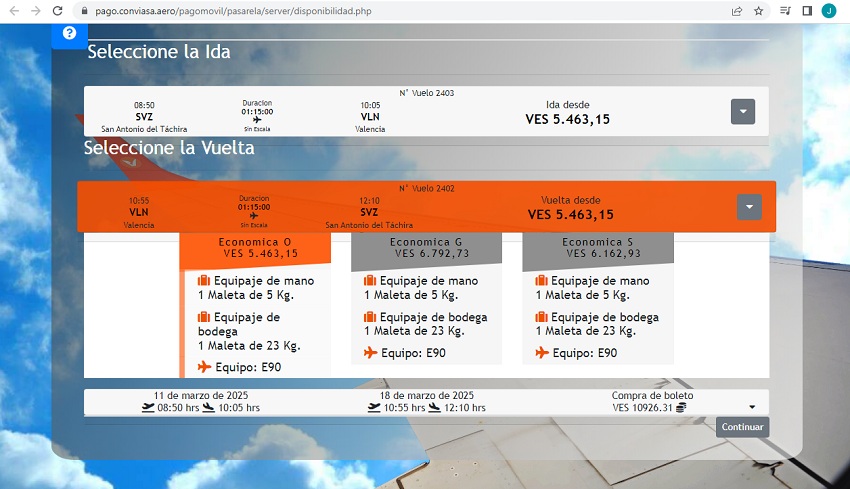The height and width of the screenshot is (489, 850).
Task: Click the coins icon beside ticket total
Action: (x=681, y=408)
